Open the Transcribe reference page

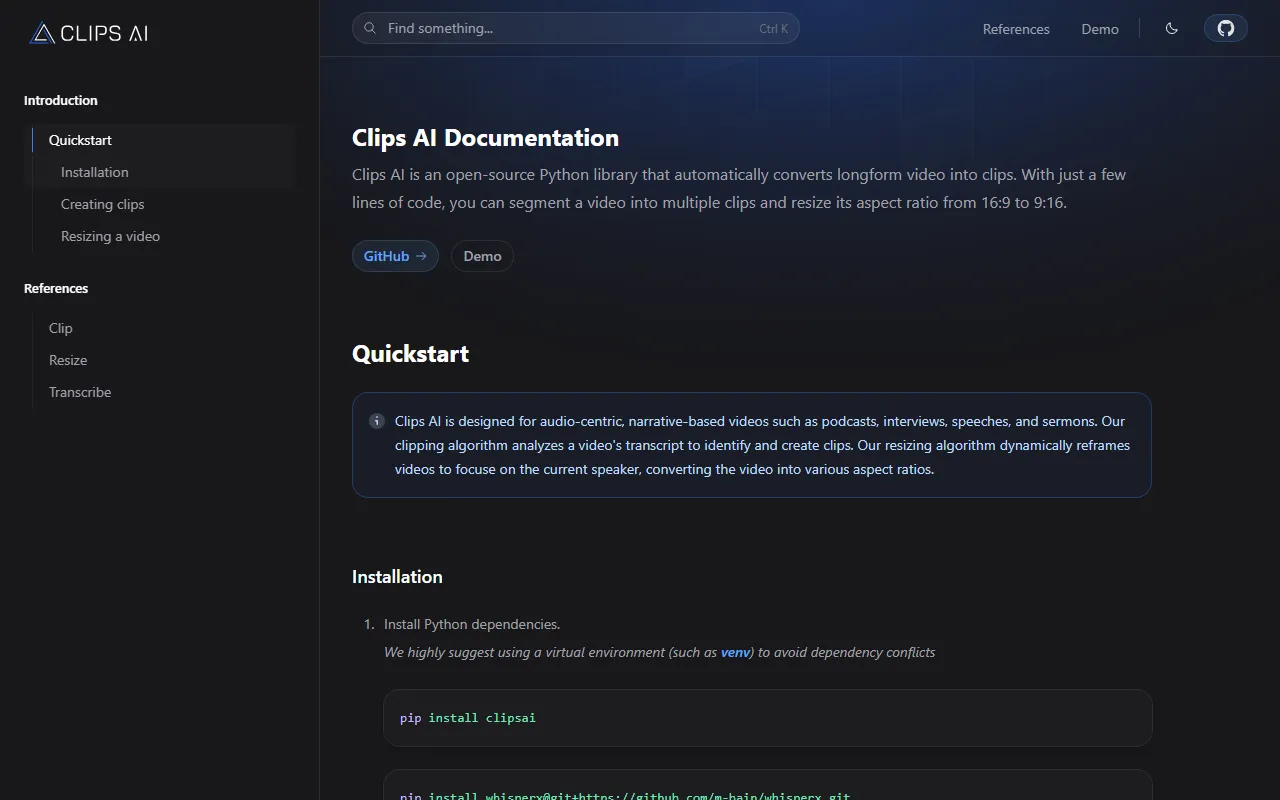pos(80,392)
